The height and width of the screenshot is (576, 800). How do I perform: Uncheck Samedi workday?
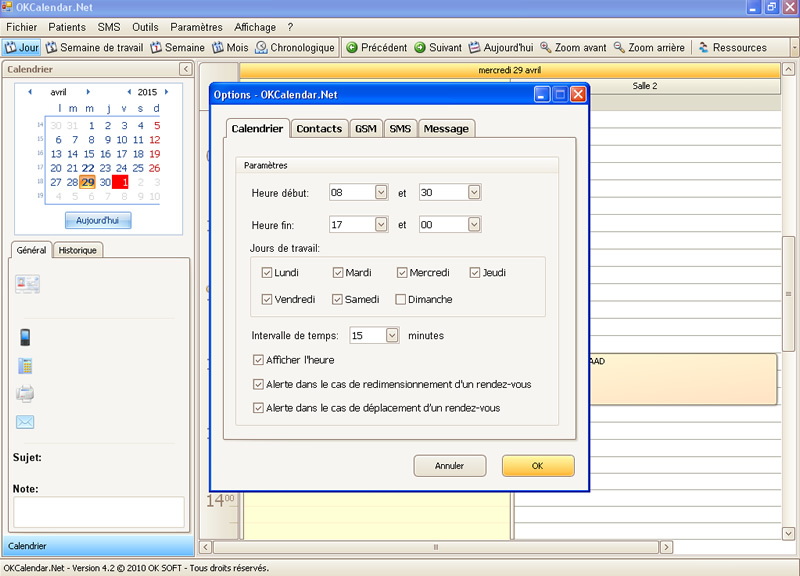point(337,299)
